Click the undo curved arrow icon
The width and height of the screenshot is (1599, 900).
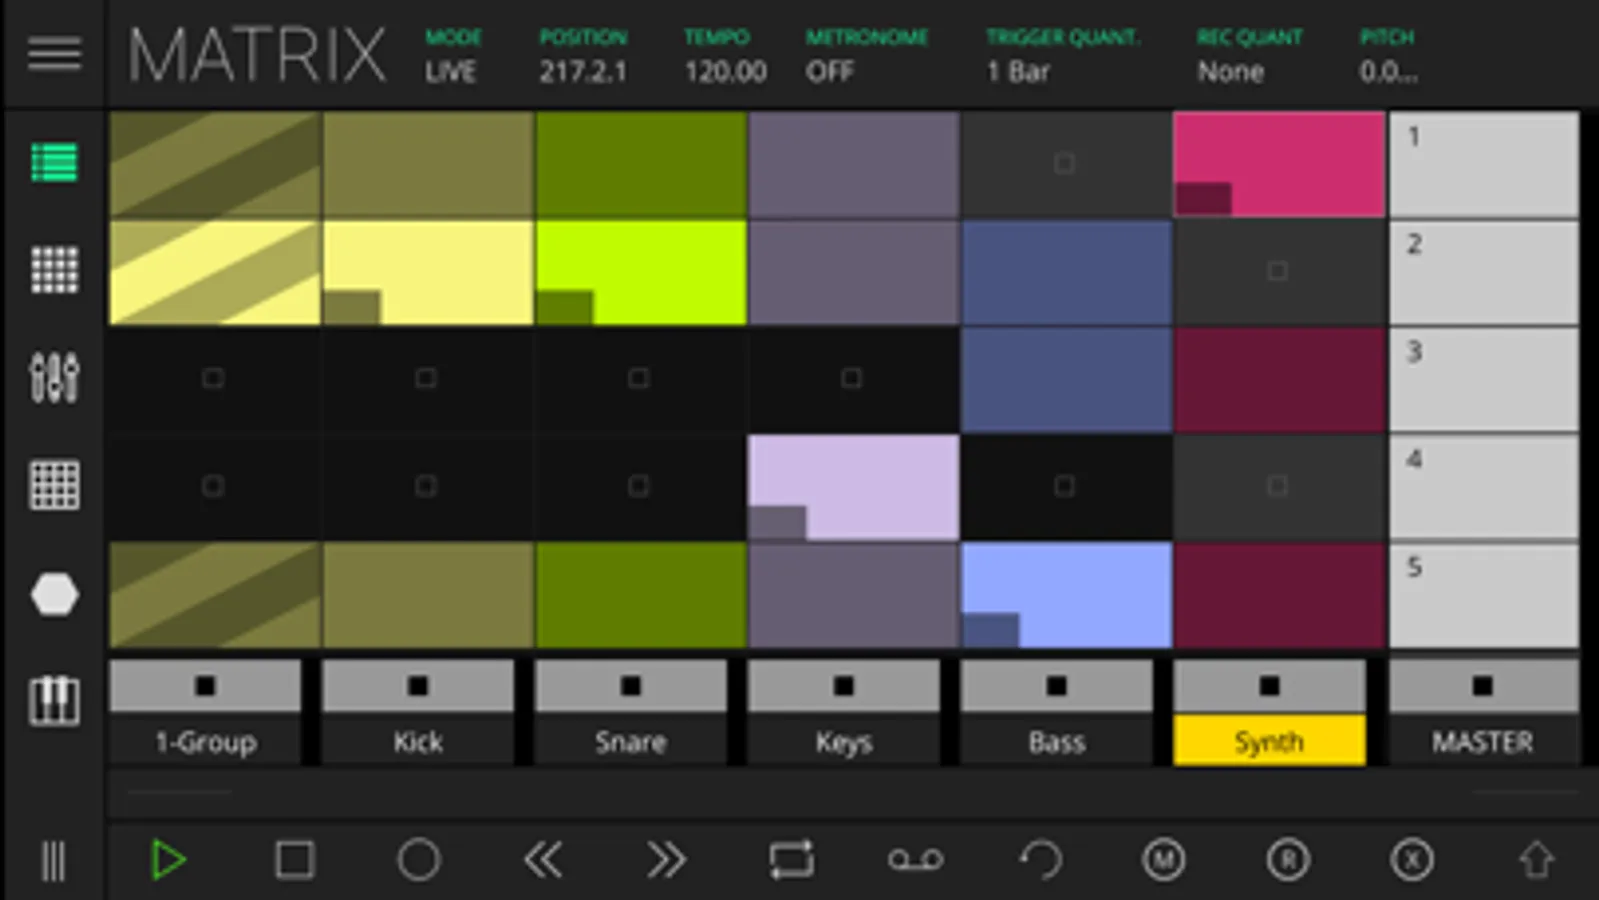(1040, 860)
